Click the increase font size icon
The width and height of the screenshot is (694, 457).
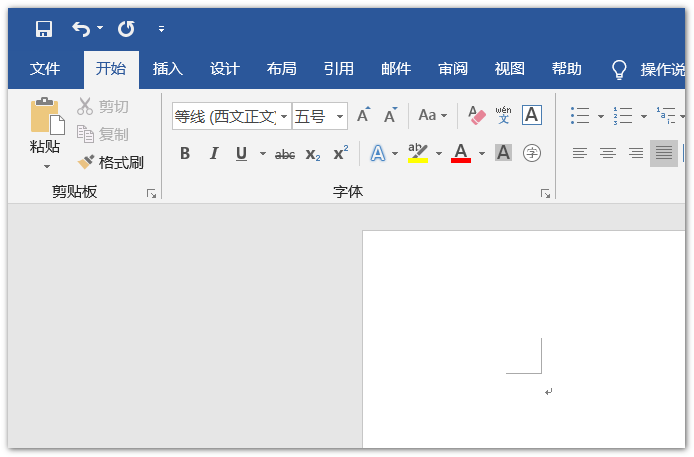coord(363,115)
